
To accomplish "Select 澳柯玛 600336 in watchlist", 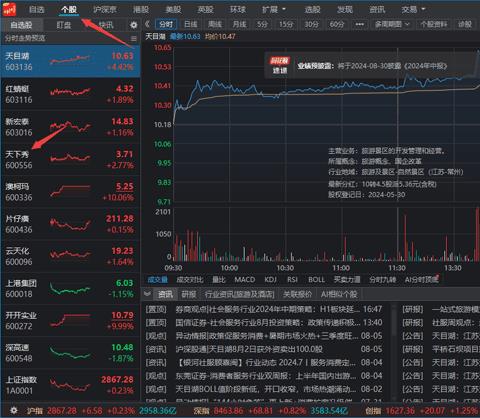I will coord(70,192).
